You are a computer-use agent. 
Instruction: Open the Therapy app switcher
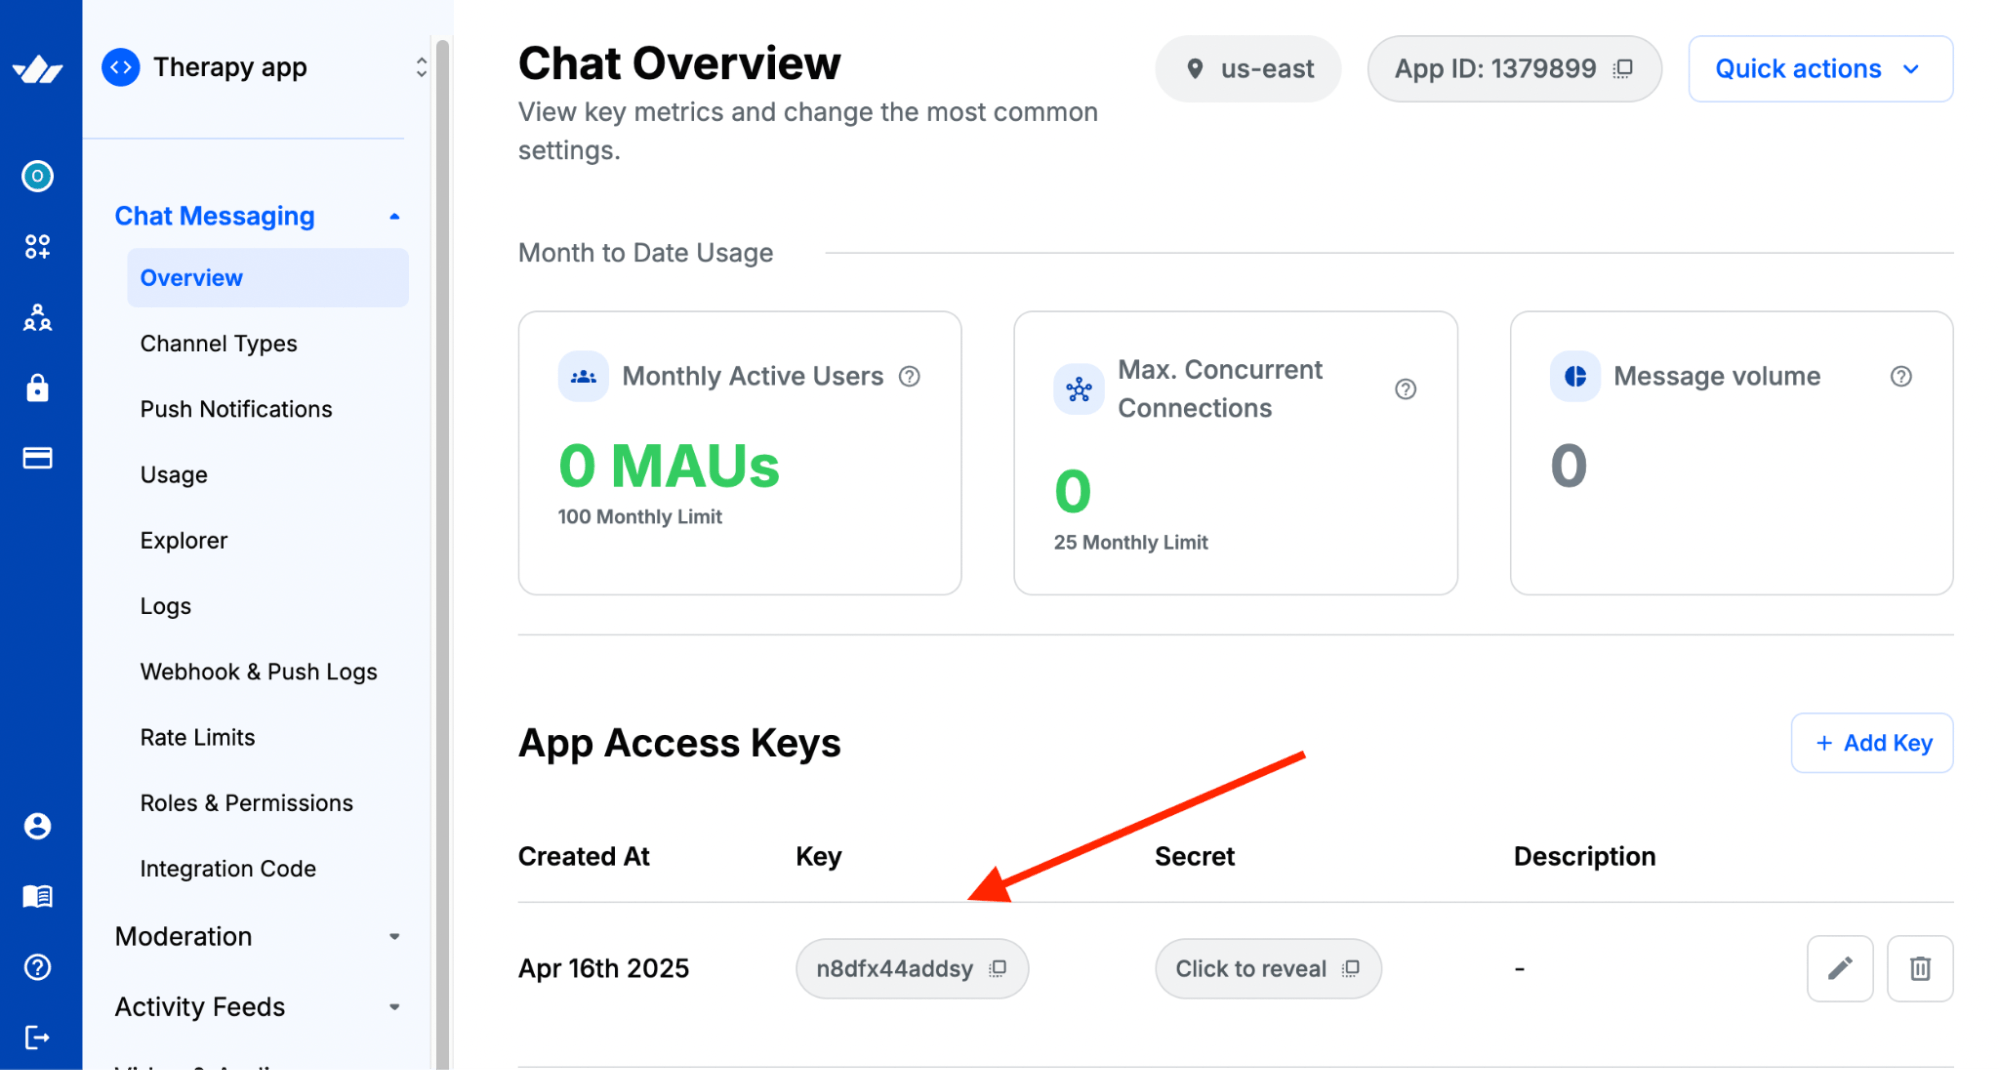[x=421, y=67]
